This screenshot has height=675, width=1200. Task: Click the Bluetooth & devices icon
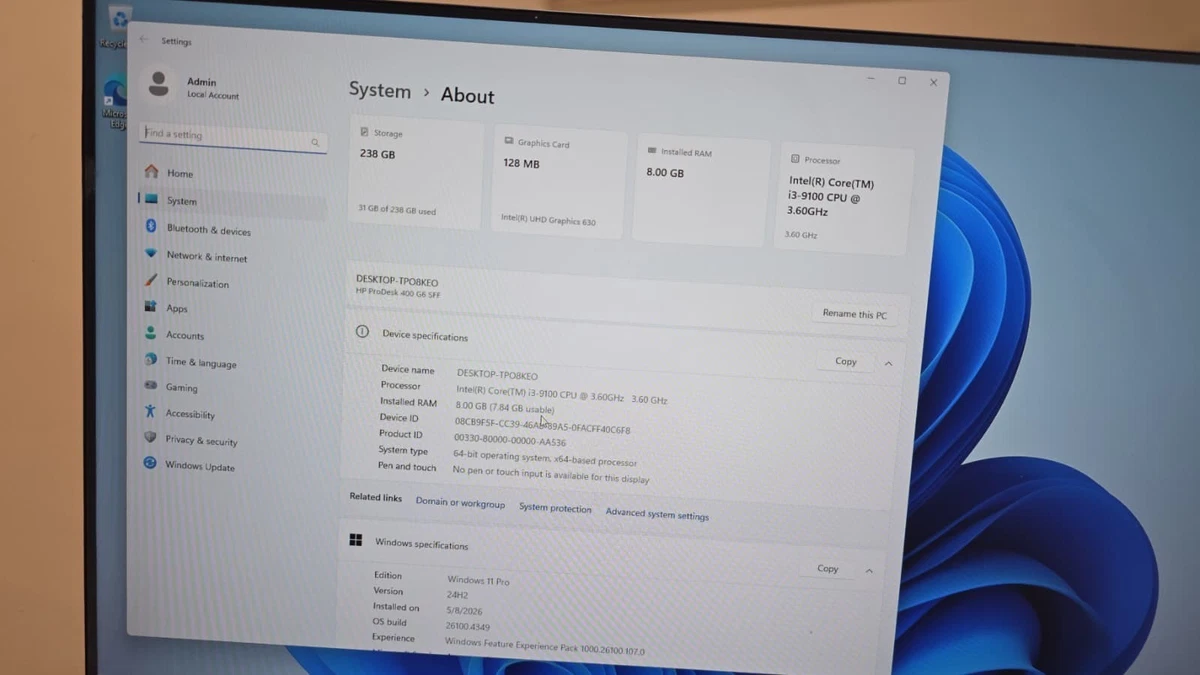pos(151,227)
